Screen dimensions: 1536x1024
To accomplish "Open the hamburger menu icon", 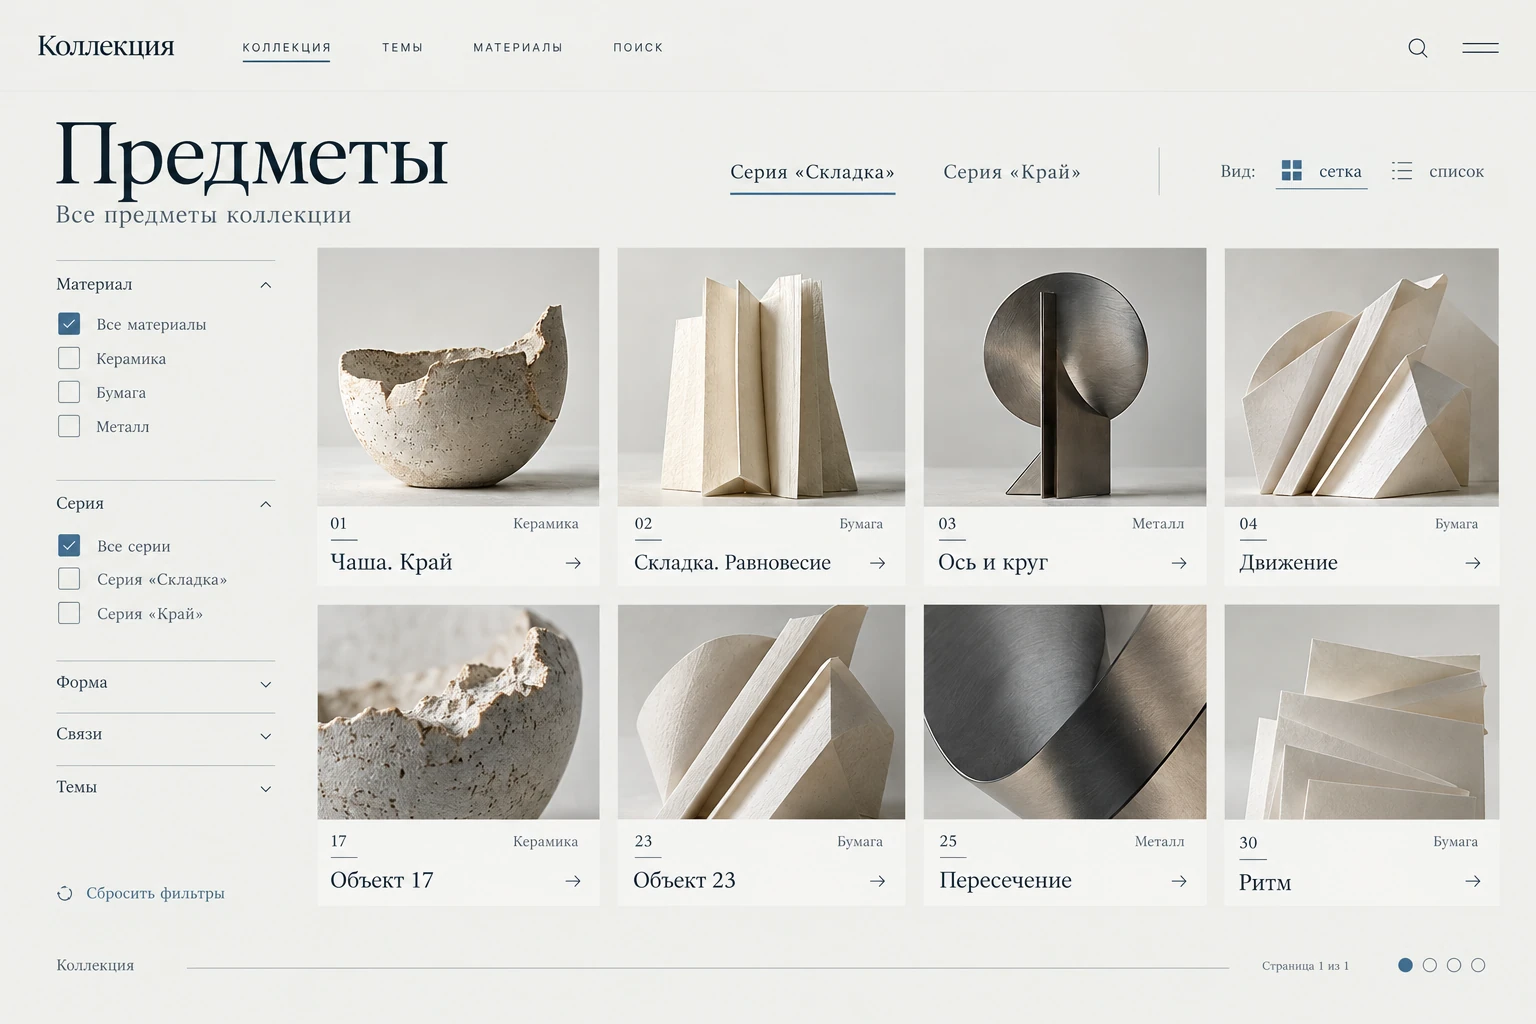I will (x=1480, y=47).
